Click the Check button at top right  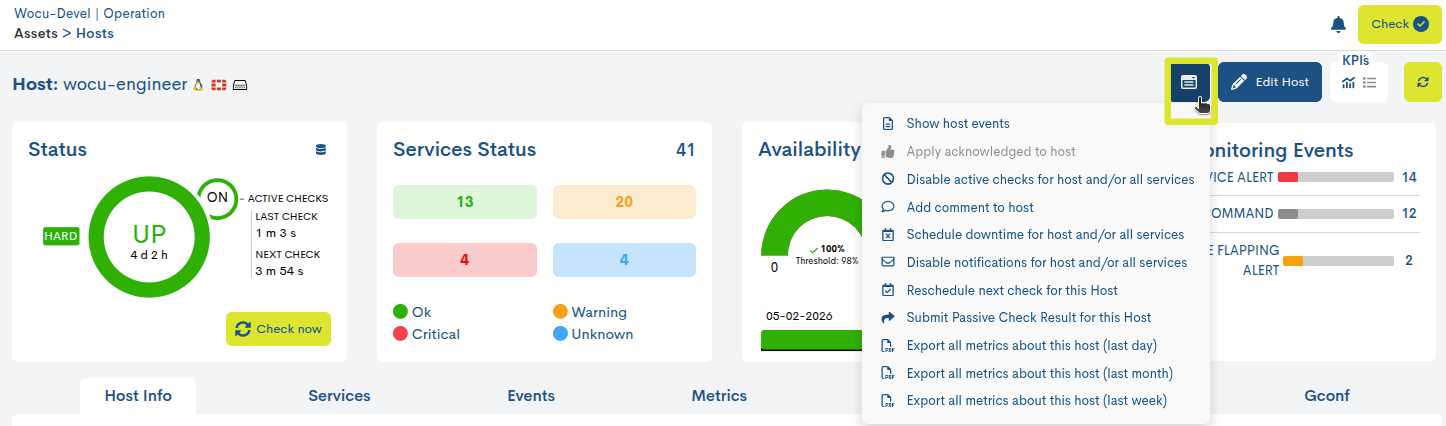(x=1399, y=24)
